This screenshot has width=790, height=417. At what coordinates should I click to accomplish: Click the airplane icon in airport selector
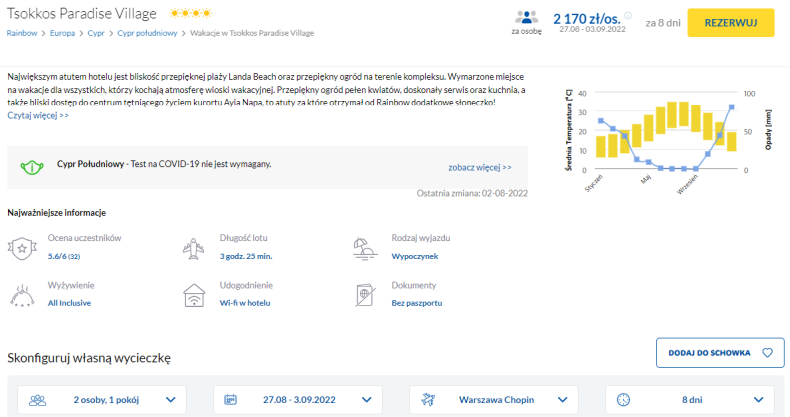click(428, 400)
